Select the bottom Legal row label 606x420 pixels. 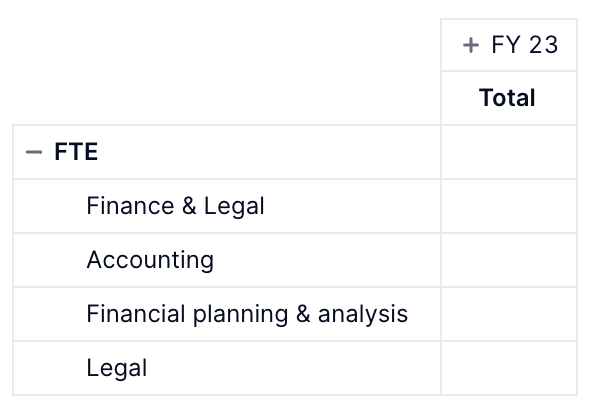(x=117, y=368)
